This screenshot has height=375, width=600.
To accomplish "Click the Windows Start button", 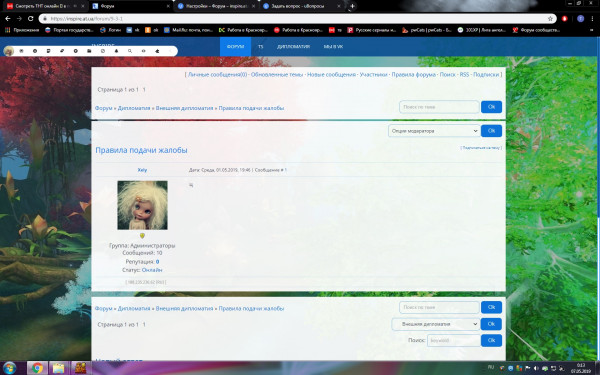I will pyautogui.click(x=10, y=368).
